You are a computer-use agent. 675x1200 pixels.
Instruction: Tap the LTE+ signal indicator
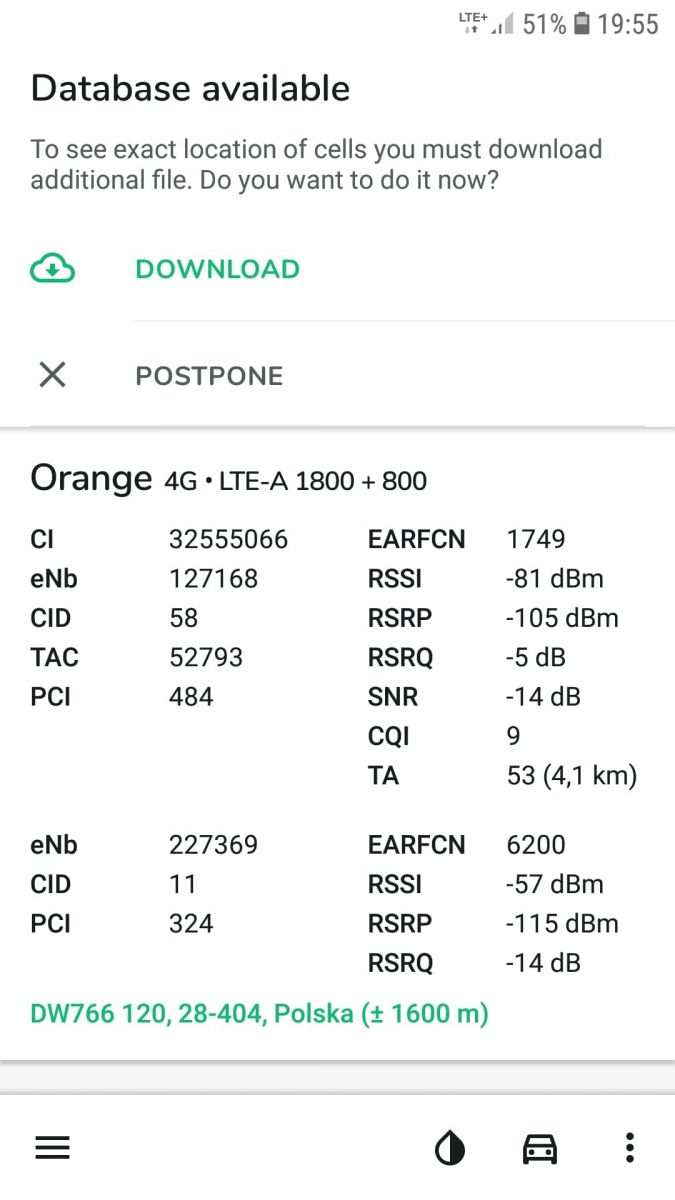487,23
